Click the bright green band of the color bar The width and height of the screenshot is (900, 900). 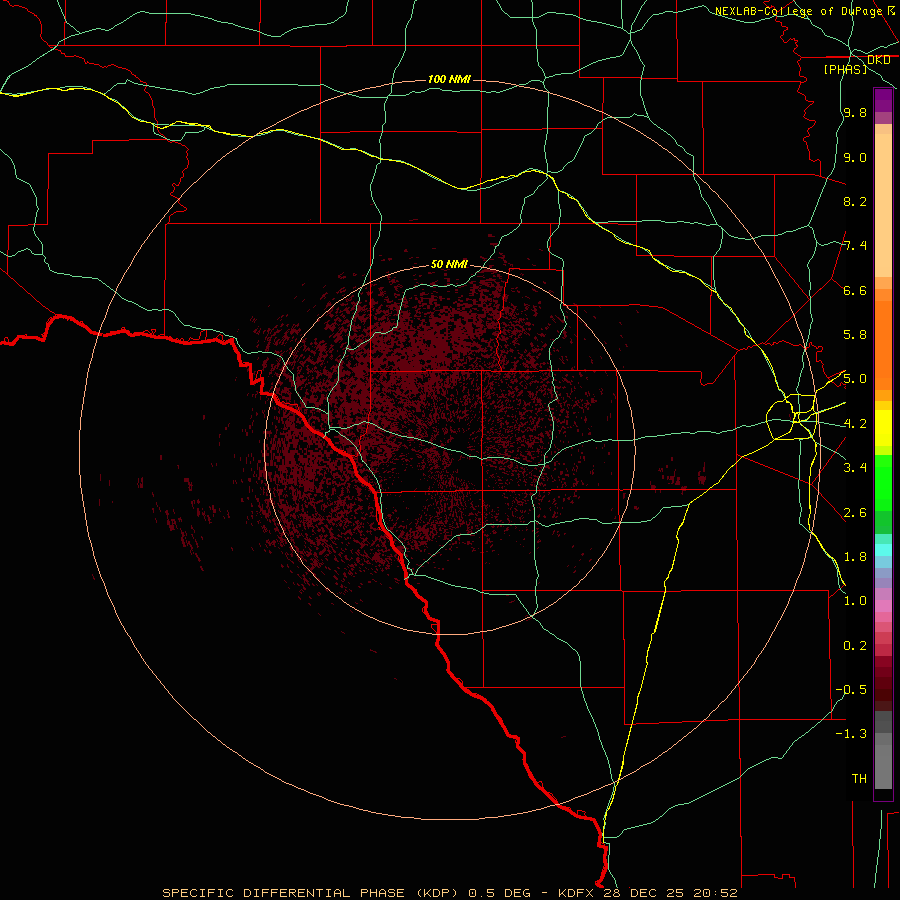click(x=883, y=482)
